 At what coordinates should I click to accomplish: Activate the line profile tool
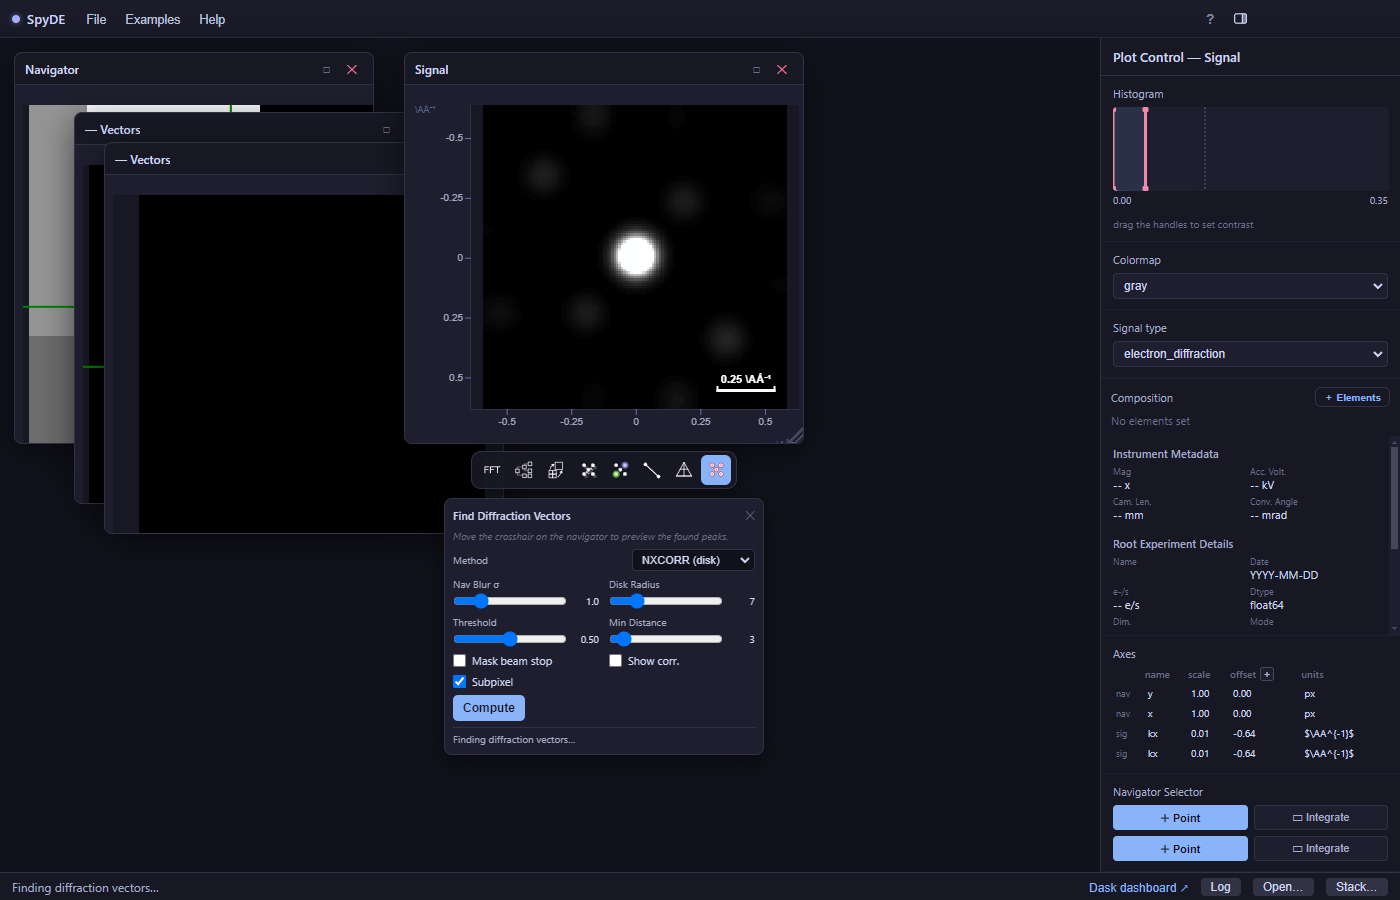(652, 470)
